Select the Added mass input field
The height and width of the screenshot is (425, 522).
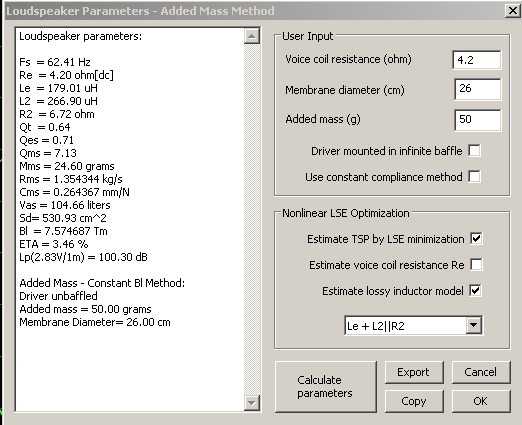tap(478, 120)
